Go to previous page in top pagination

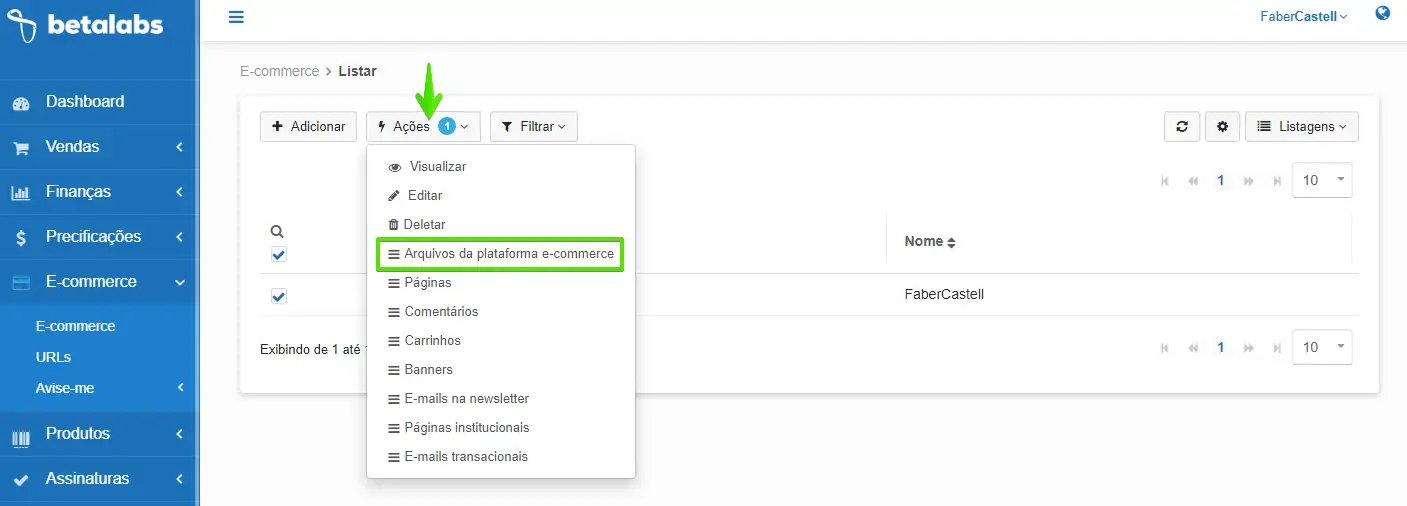pos(1193,181)
